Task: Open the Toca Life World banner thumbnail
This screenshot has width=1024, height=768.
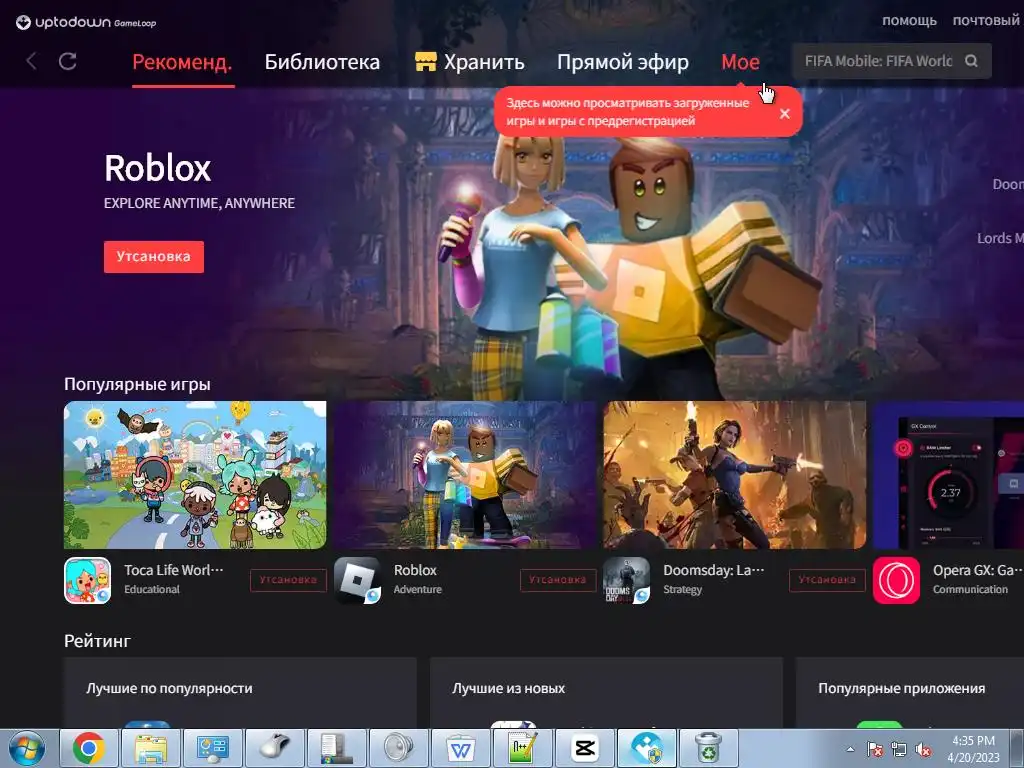Action: click(195, 475)
